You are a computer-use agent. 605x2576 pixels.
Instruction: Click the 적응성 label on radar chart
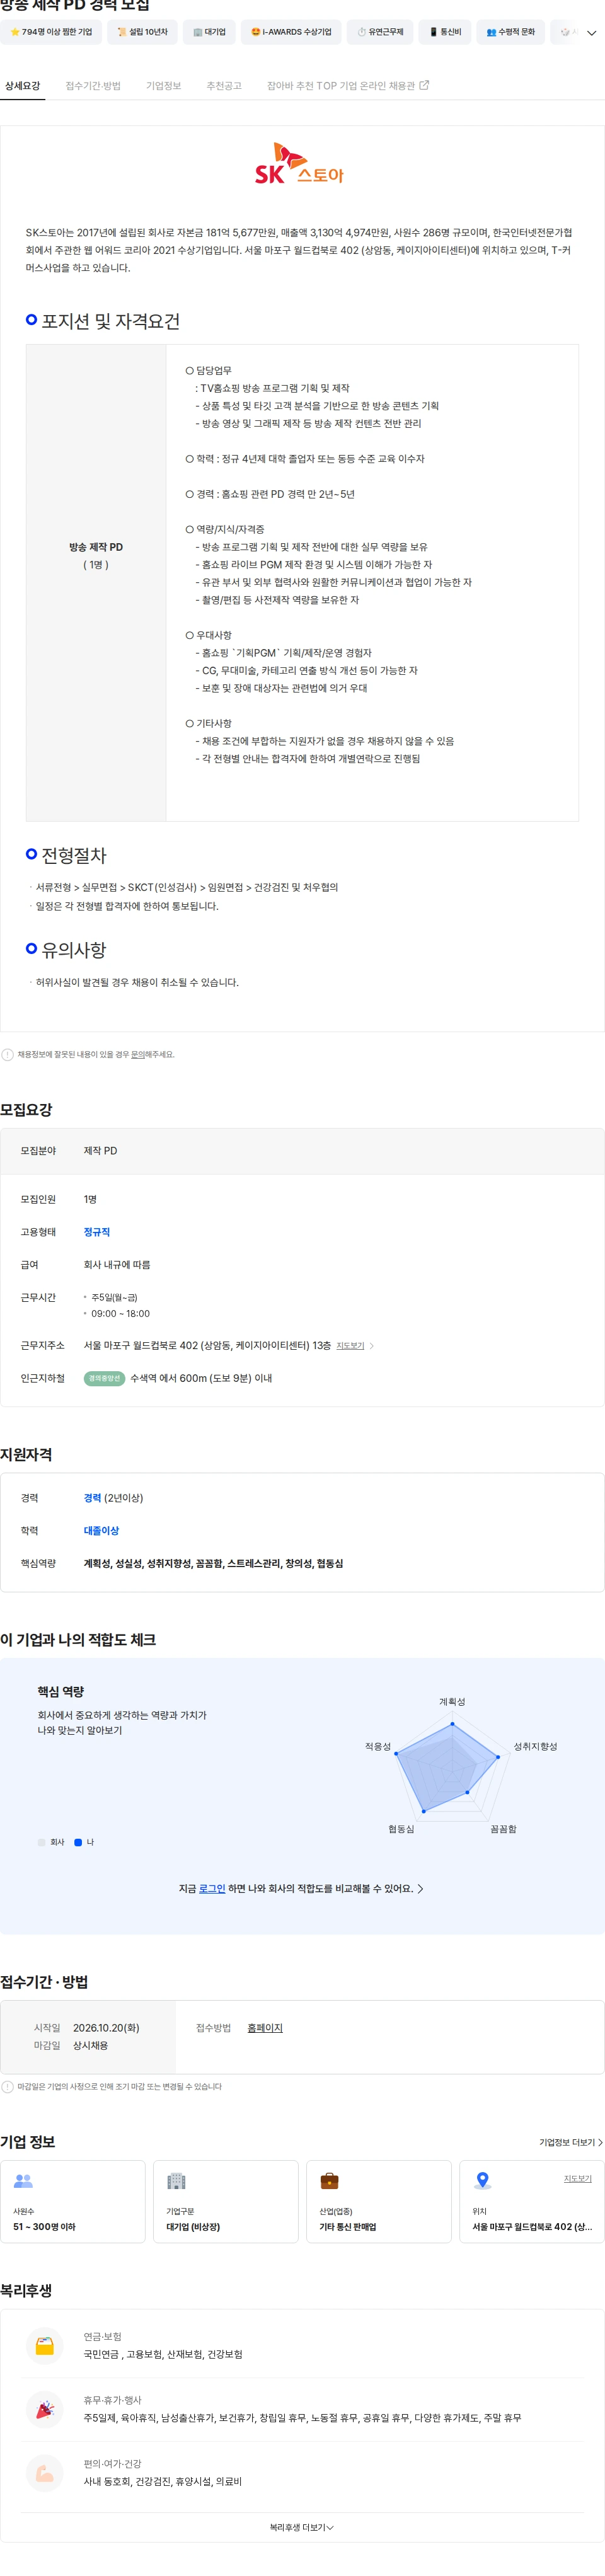tap(378, 1747)
